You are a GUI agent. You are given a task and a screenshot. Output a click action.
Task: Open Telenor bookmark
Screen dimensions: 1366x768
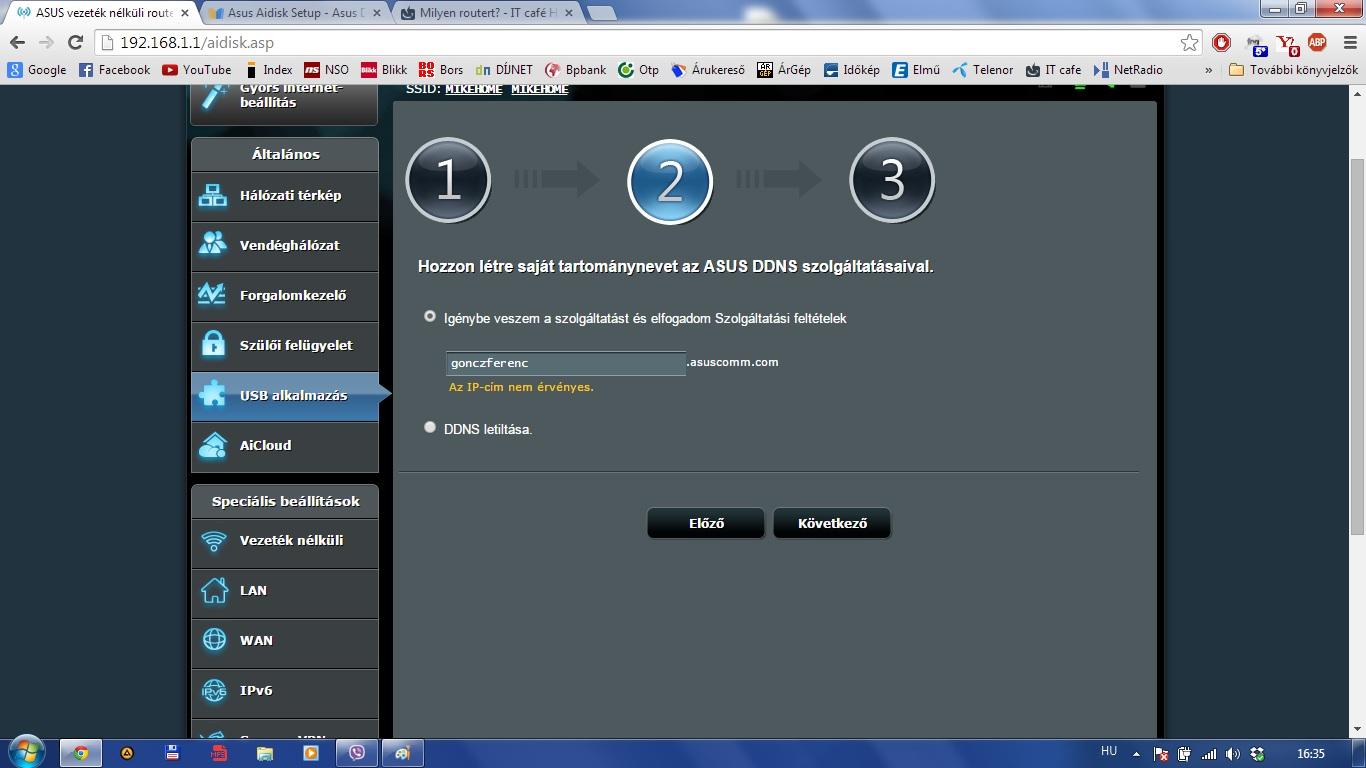pyautogui.click(x=983, y=70)
